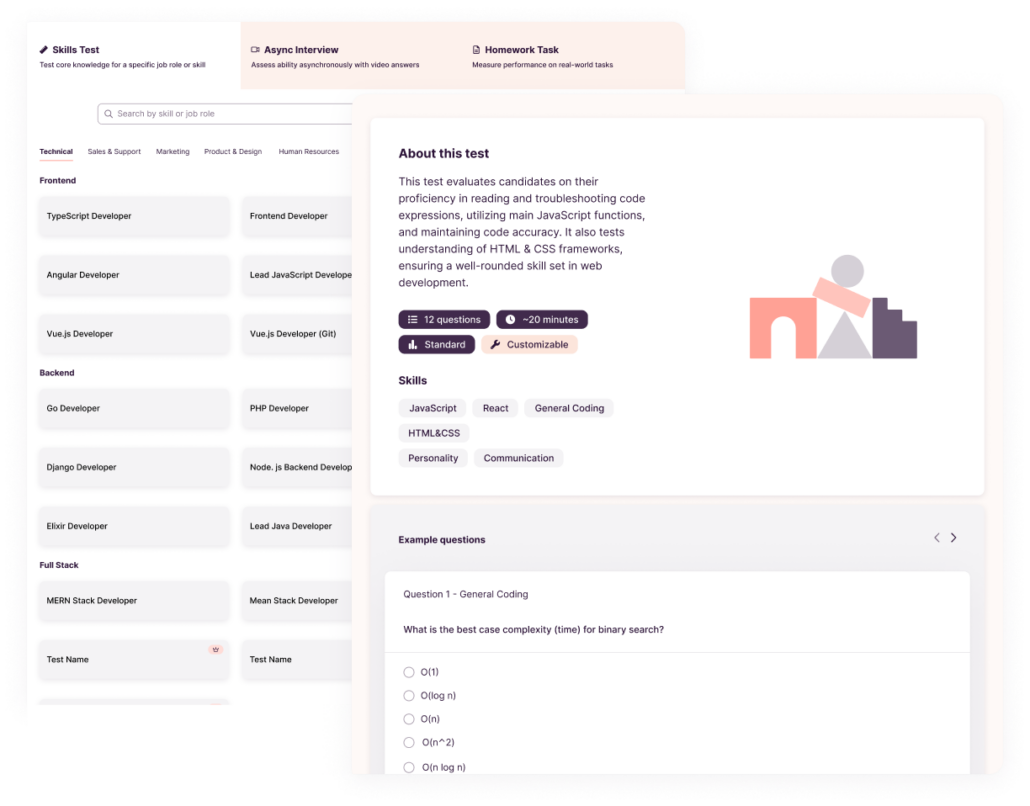
Task: Switch to the Sales & Support tab
Action: click(114, 152)
